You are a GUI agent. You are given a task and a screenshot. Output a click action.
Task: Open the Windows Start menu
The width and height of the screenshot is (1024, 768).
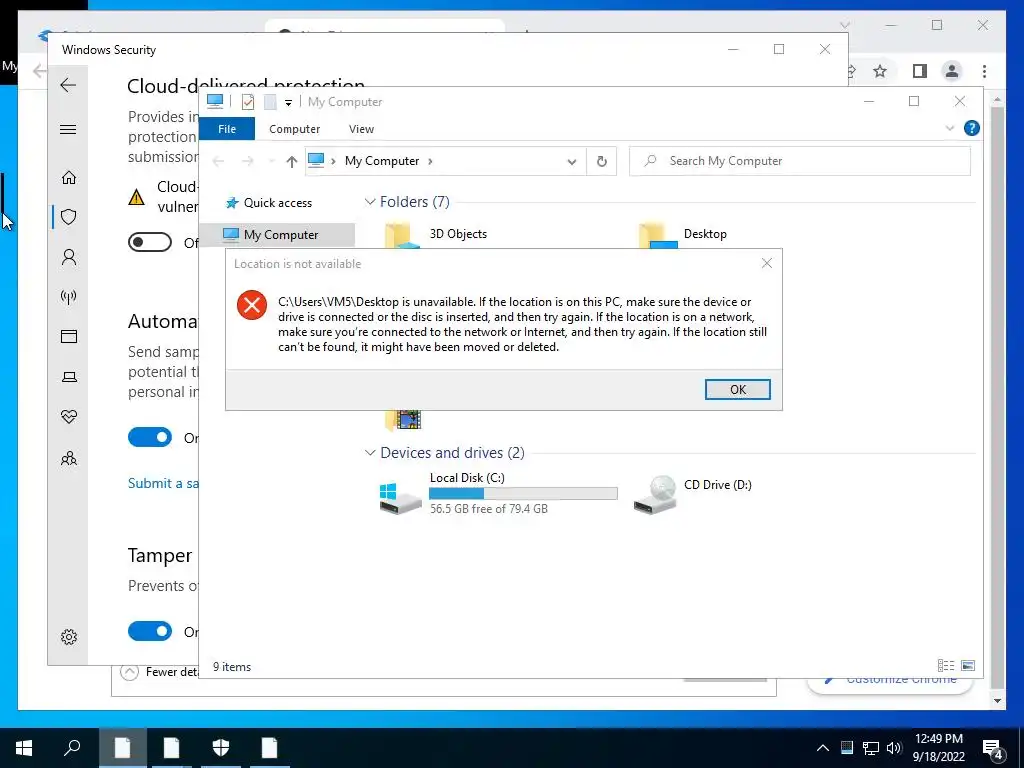24,748
